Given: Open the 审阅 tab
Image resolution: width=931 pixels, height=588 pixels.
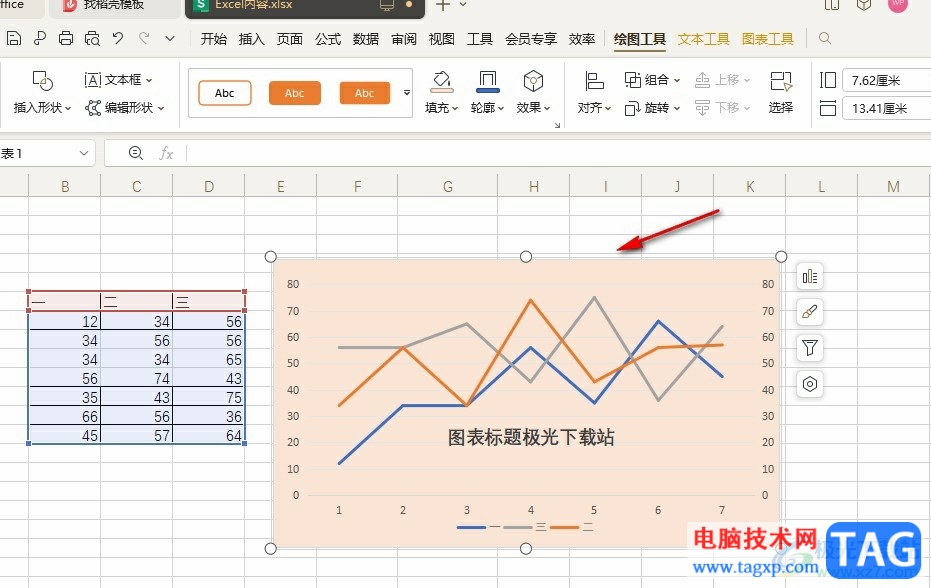Looking at the screenshot, I should point(404,39).
